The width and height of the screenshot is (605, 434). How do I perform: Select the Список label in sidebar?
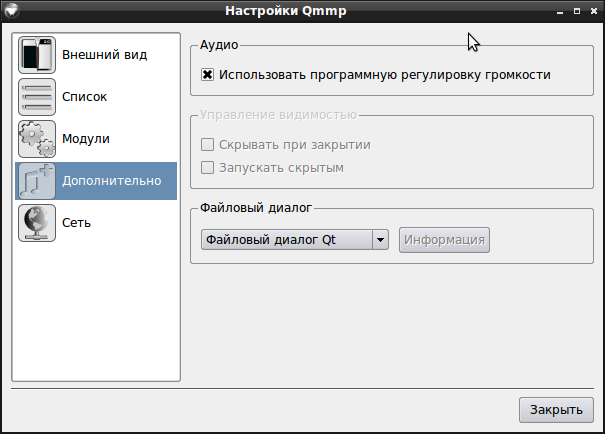[x=84, y=97]
